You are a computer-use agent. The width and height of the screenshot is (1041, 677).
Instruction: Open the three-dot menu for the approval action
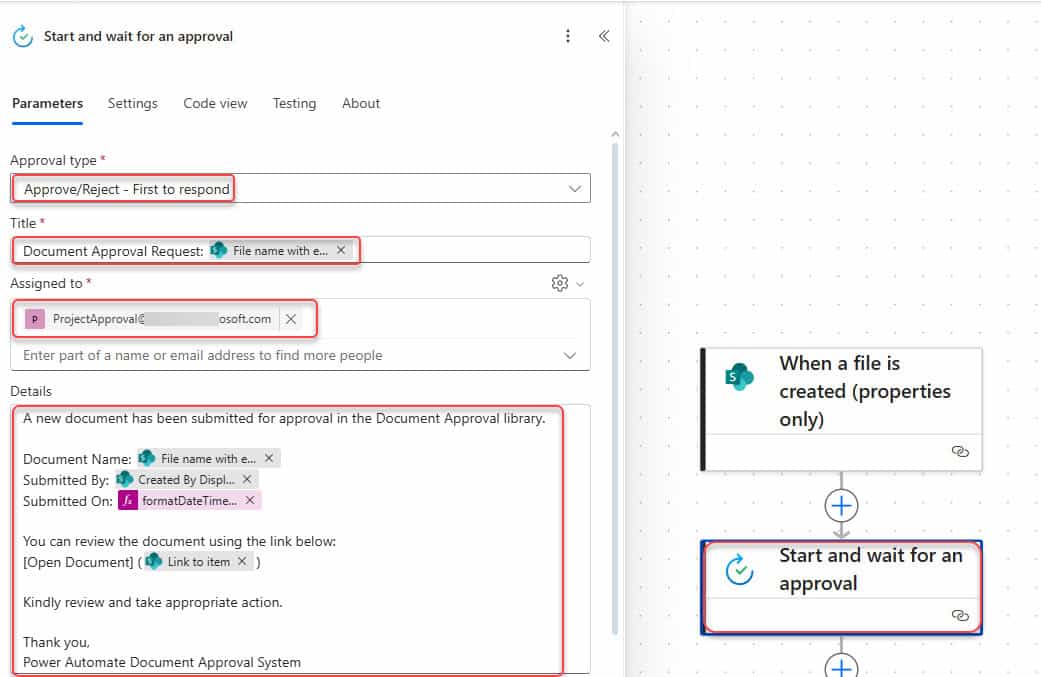click(568, 35)
